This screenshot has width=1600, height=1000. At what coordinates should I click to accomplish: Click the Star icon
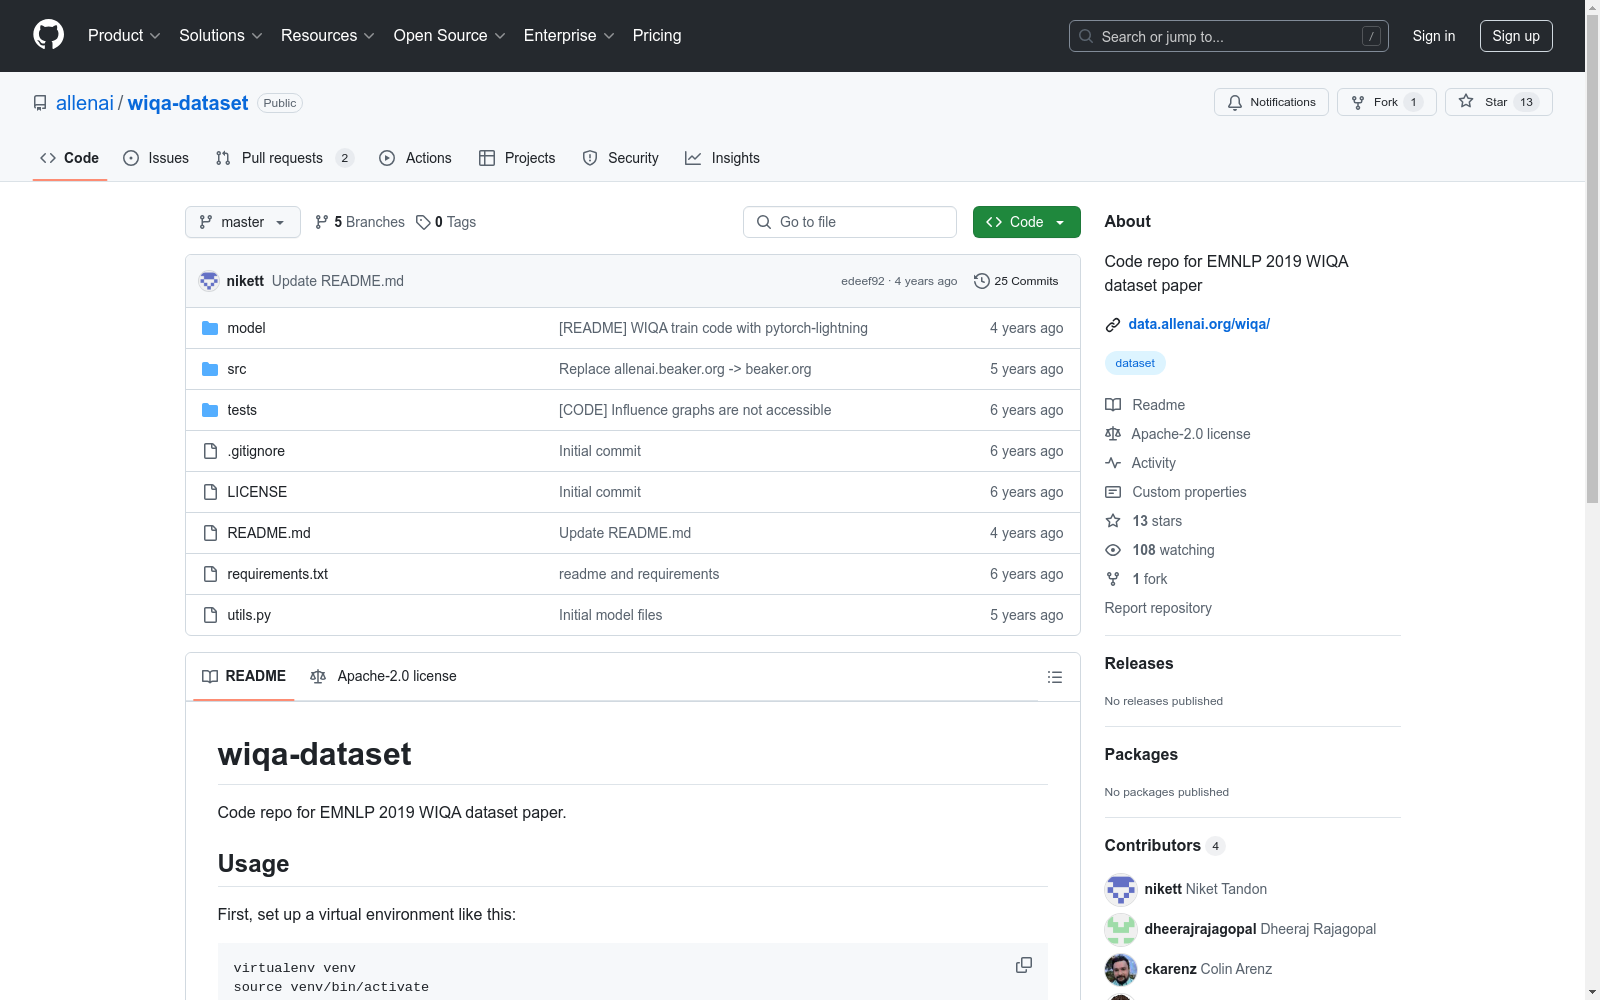pos(1466,101)
